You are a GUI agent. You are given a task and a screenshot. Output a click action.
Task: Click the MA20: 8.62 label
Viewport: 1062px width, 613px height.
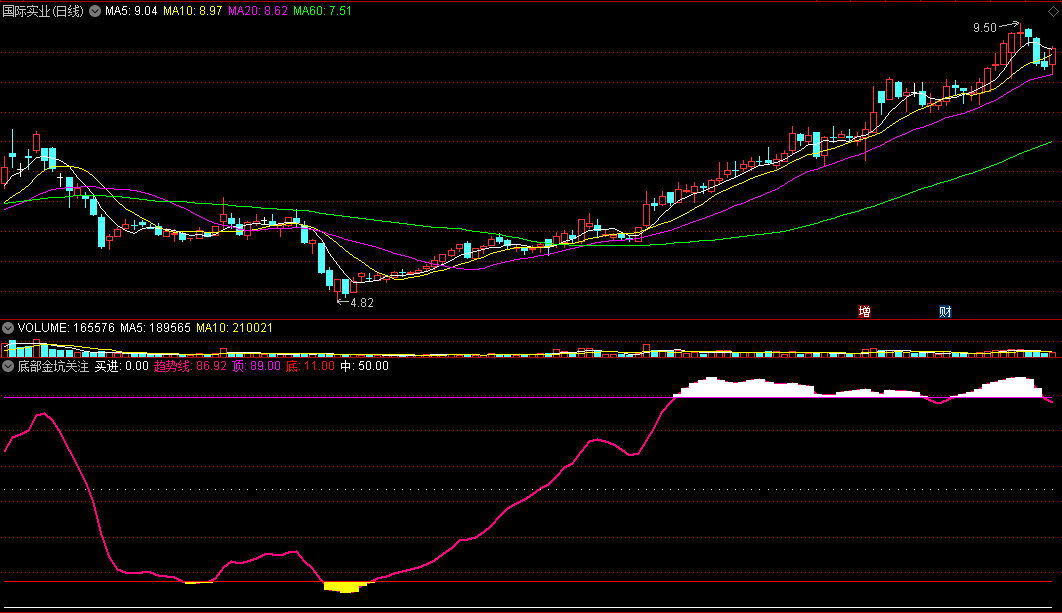click(x=257, y=11)
